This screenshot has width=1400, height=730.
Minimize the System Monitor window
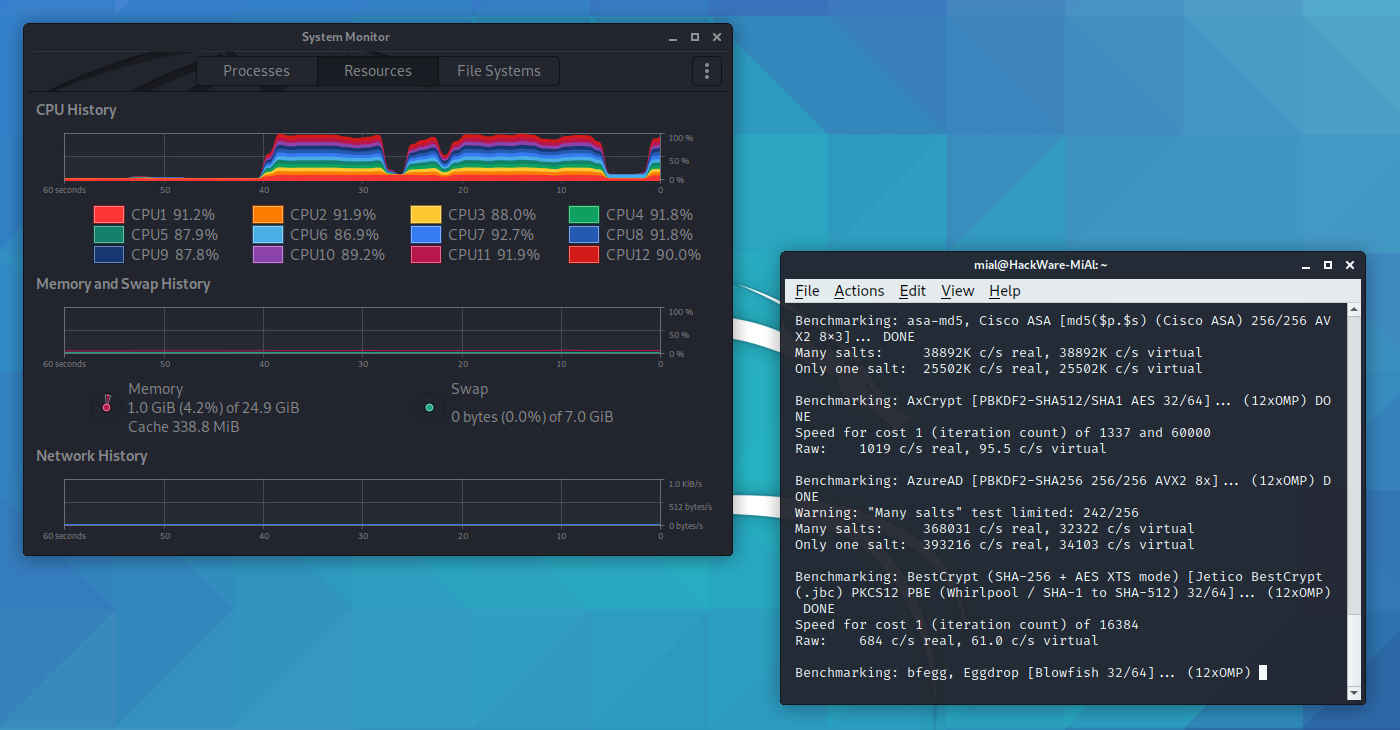tap(673, 37)
